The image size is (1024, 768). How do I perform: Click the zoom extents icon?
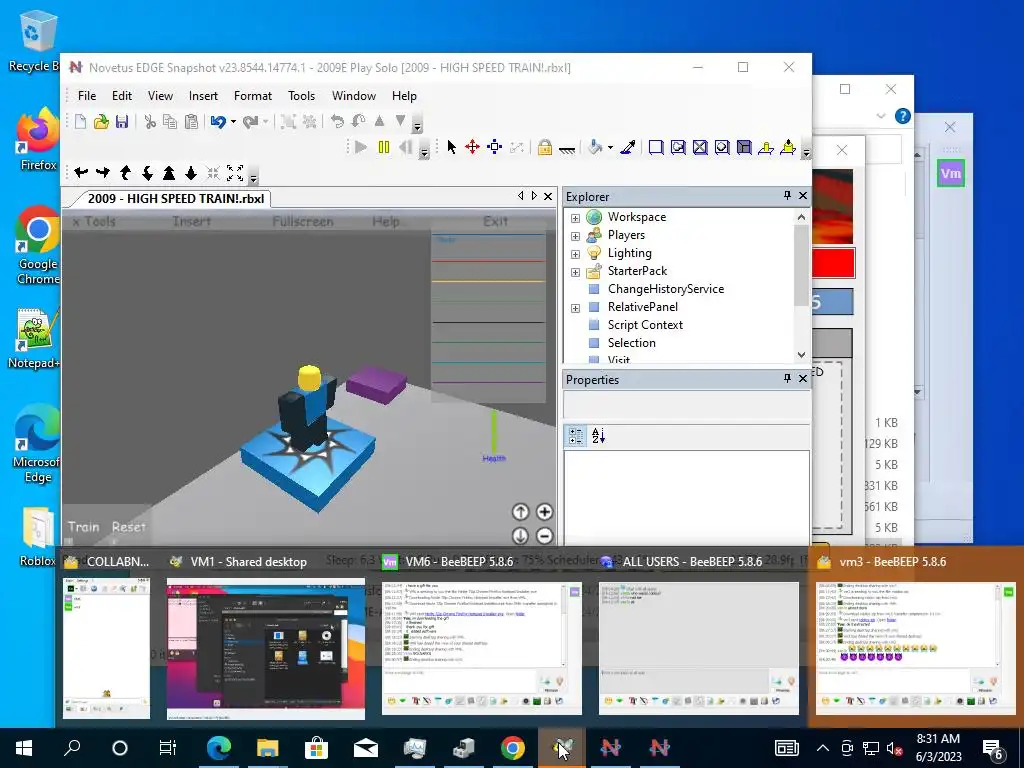pos(235,172)
